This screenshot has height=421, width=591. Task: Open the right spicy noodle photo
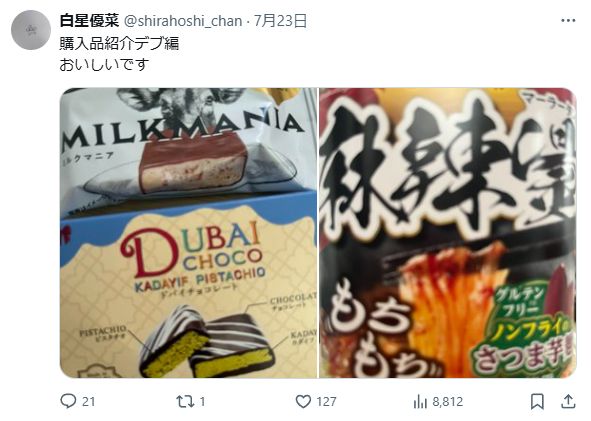click(448, 233)
